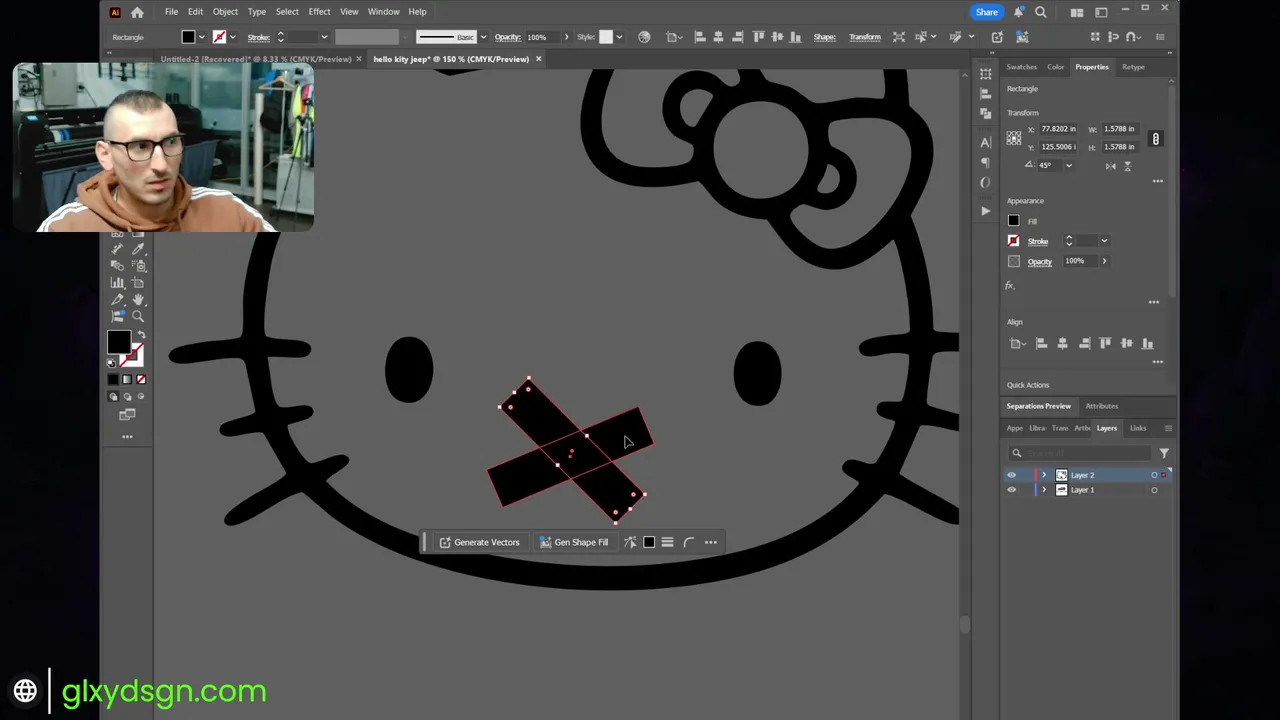Click the fx effects icon in Appearance
This screenshot has width=1280, height=720.
1010,286
